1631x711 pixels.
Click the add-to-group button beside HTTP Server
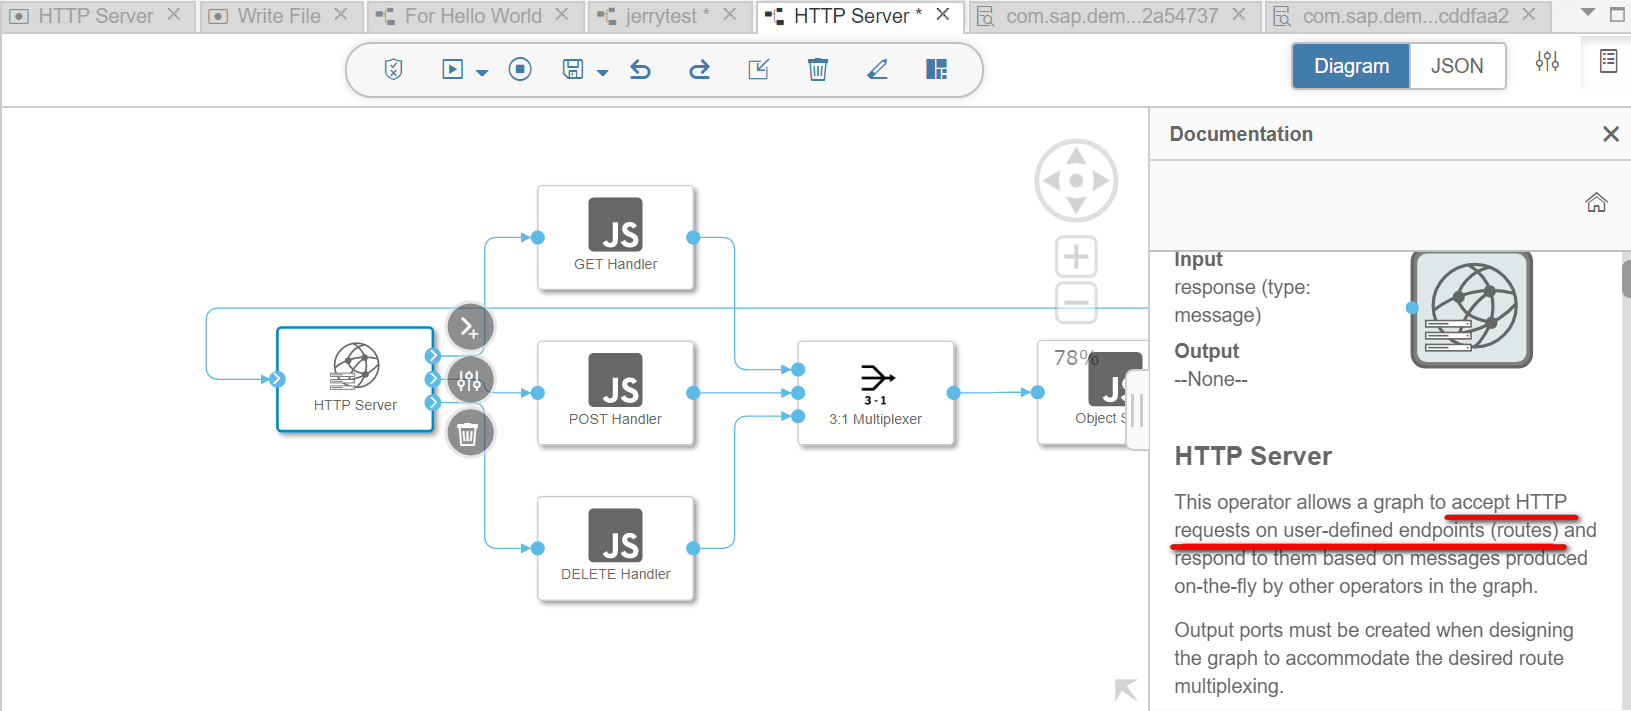469,327
